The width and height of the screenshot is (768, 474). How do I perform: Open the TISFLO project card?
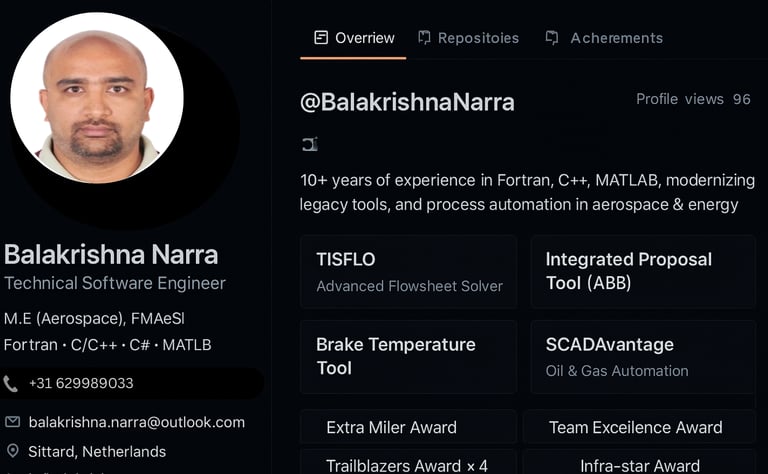click(408, 272)
